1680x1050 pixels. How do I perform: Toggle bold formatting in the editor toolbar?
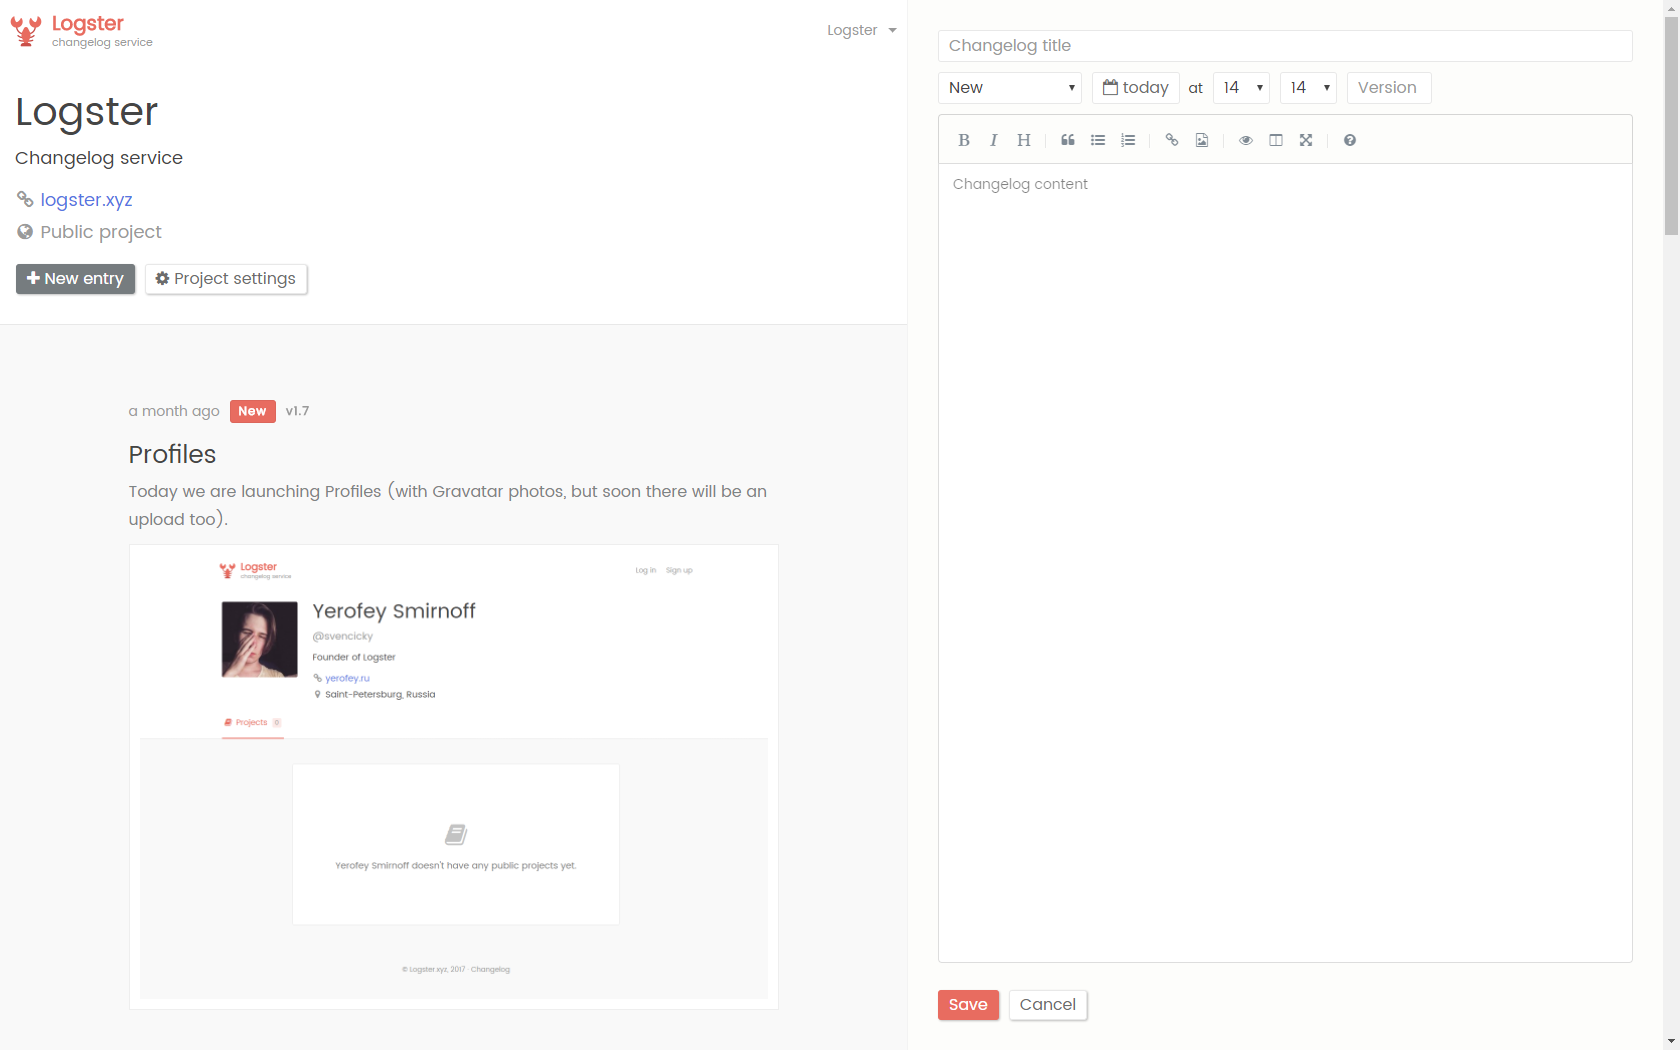[x=963, y=140]
